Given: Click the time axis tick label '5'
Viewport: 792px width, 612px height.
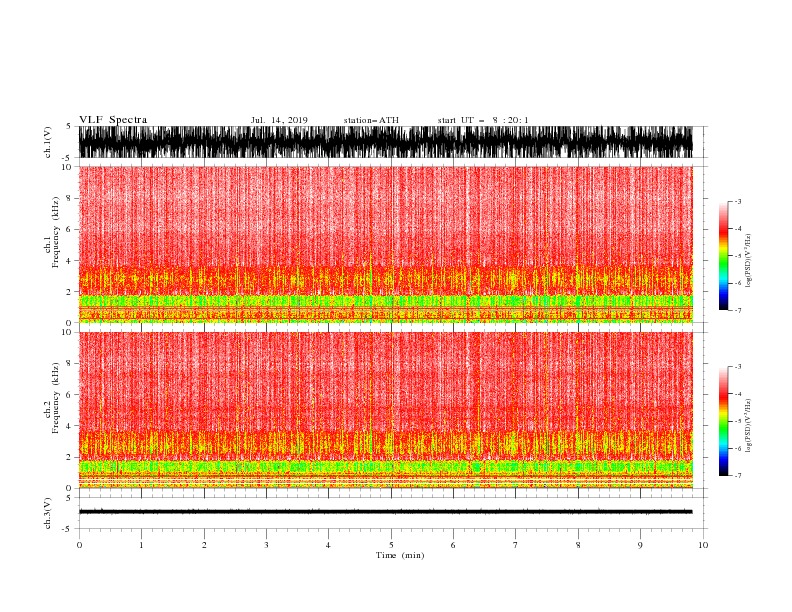Looking at the screenshot, I should [x=391, y=545].
